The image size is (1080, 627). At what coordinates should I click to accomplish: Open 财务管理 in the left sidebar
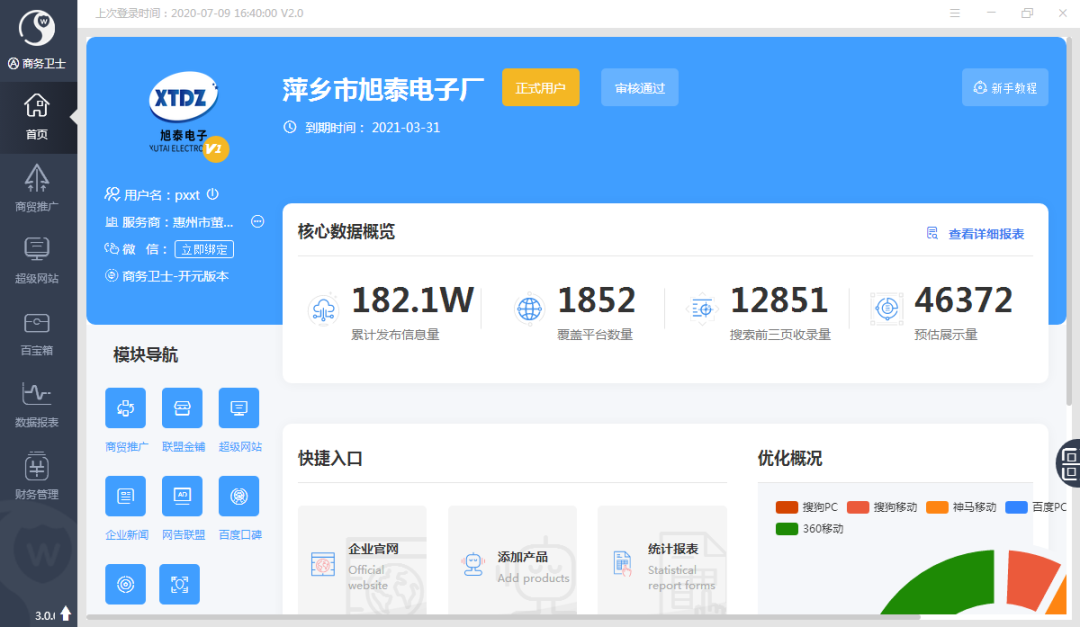37,476
